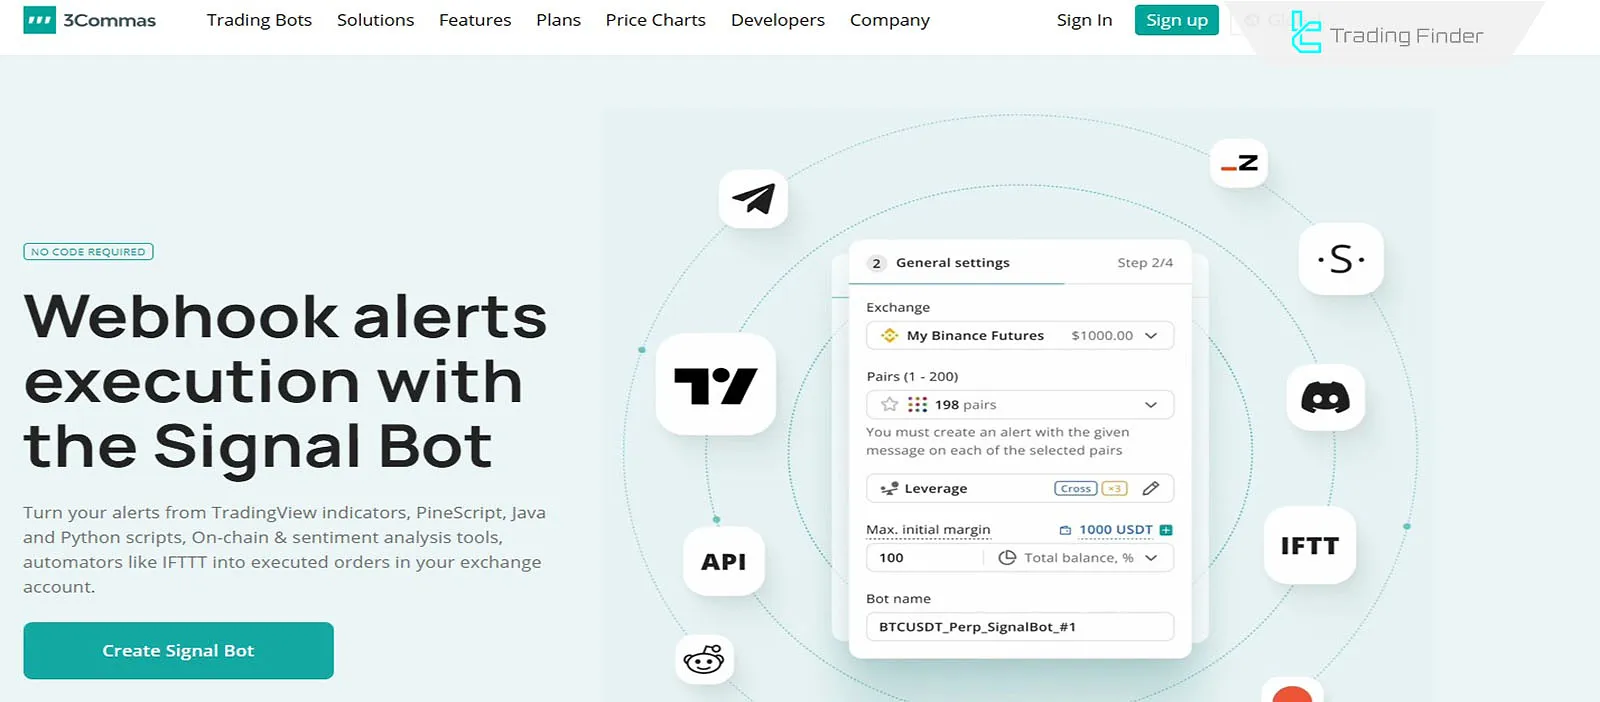Screen dimensions: 1600x702
Task: Click the Create Signal Bot button
Action: coord(178,651)
